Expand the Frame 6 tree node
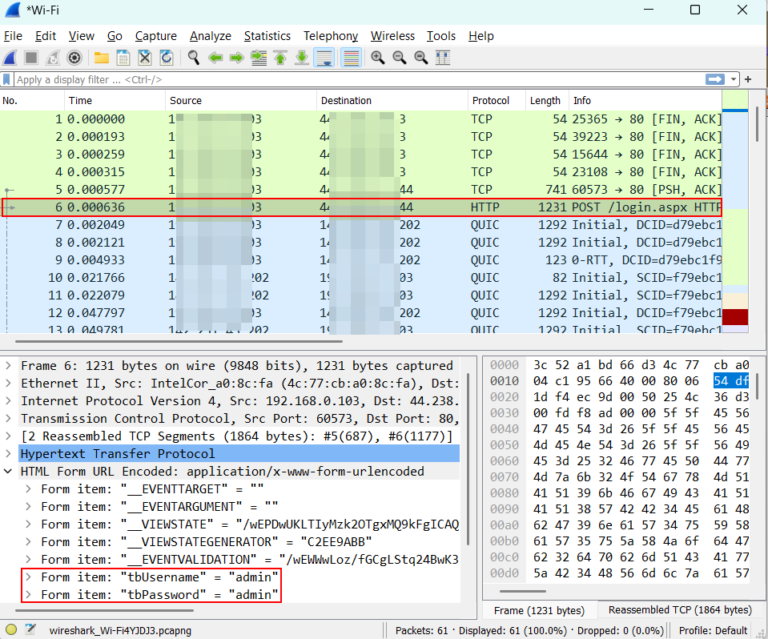The image size is (768, 639). click(8, 365)
